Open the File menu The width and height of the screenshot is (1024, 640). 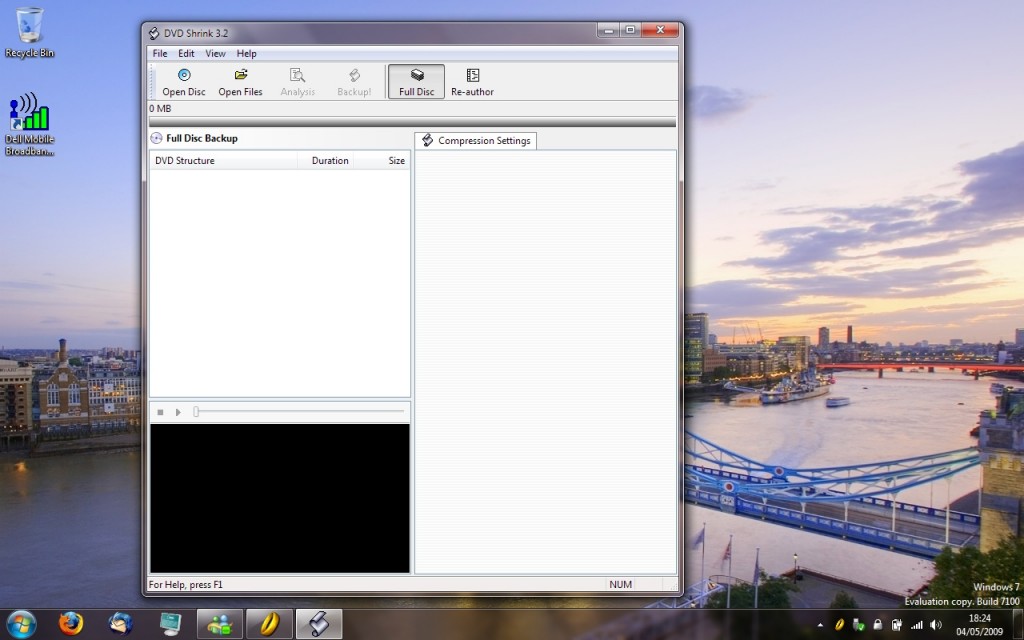[x=160, y=54]
